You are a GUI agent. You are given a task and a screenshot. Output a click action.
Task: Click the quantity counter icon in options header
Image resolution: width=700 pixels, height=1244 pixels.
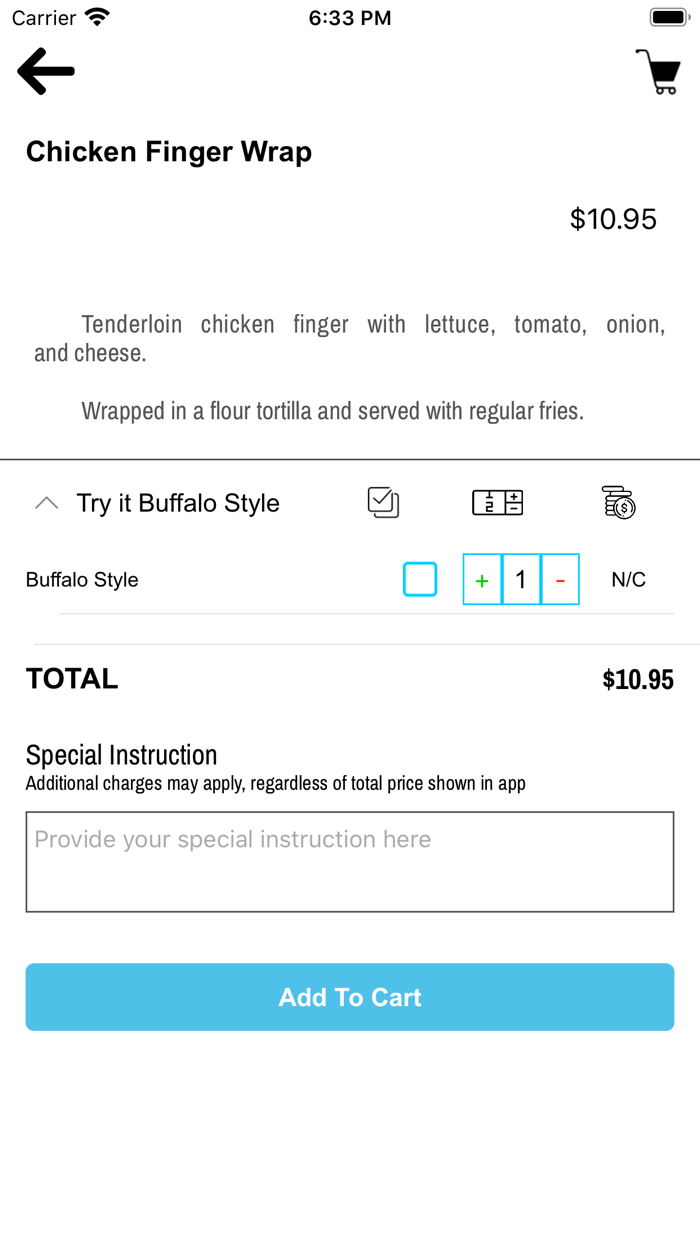pos(497,502)
